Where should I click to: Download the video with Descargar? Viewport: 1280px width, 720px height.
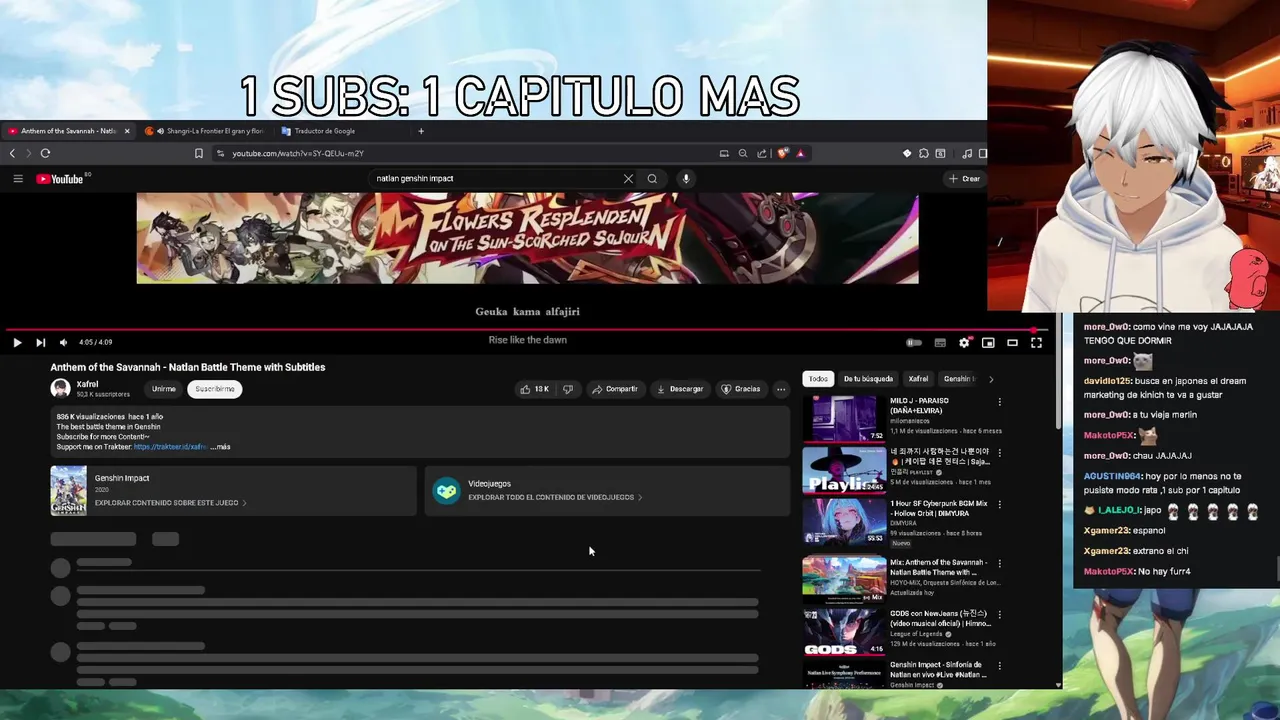[x=680, y=389]
